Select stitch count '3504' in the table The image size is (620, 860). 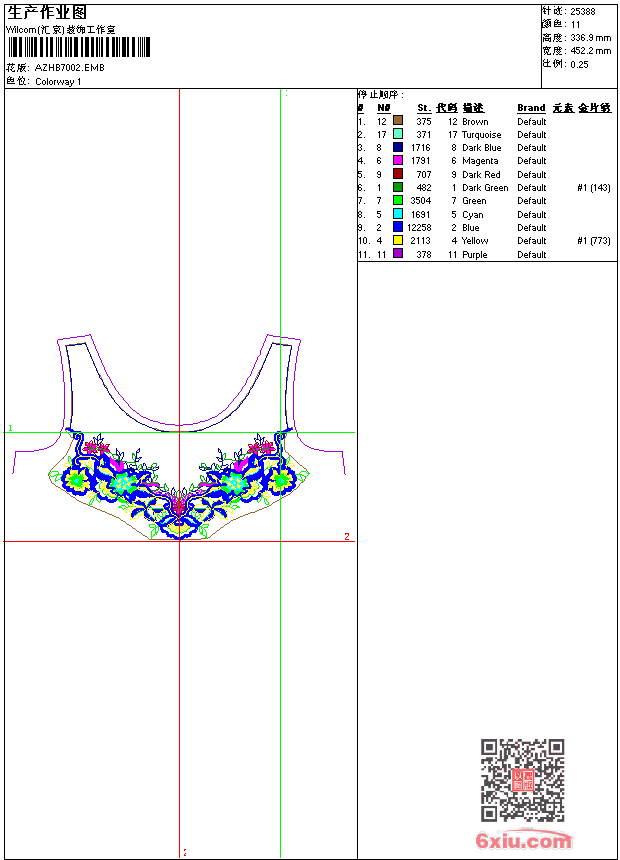tap(421, 201)
